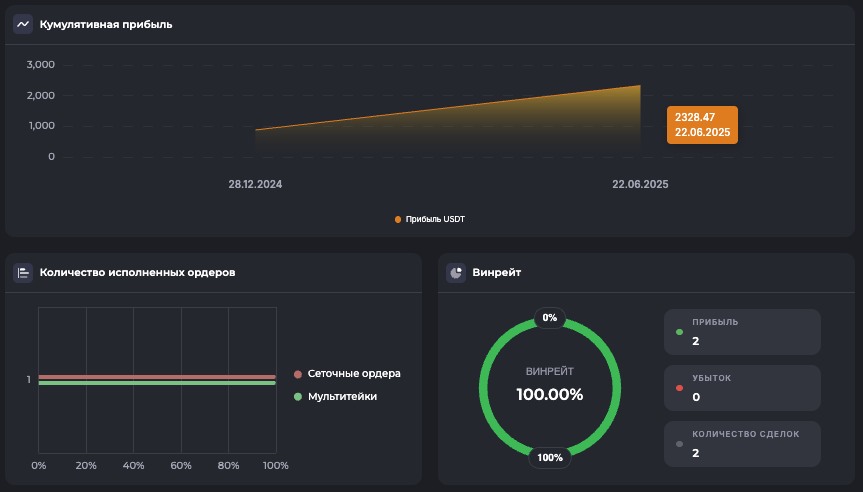
Task: Click the pie chart icon beside Винрейт
Action: [456, 272]
